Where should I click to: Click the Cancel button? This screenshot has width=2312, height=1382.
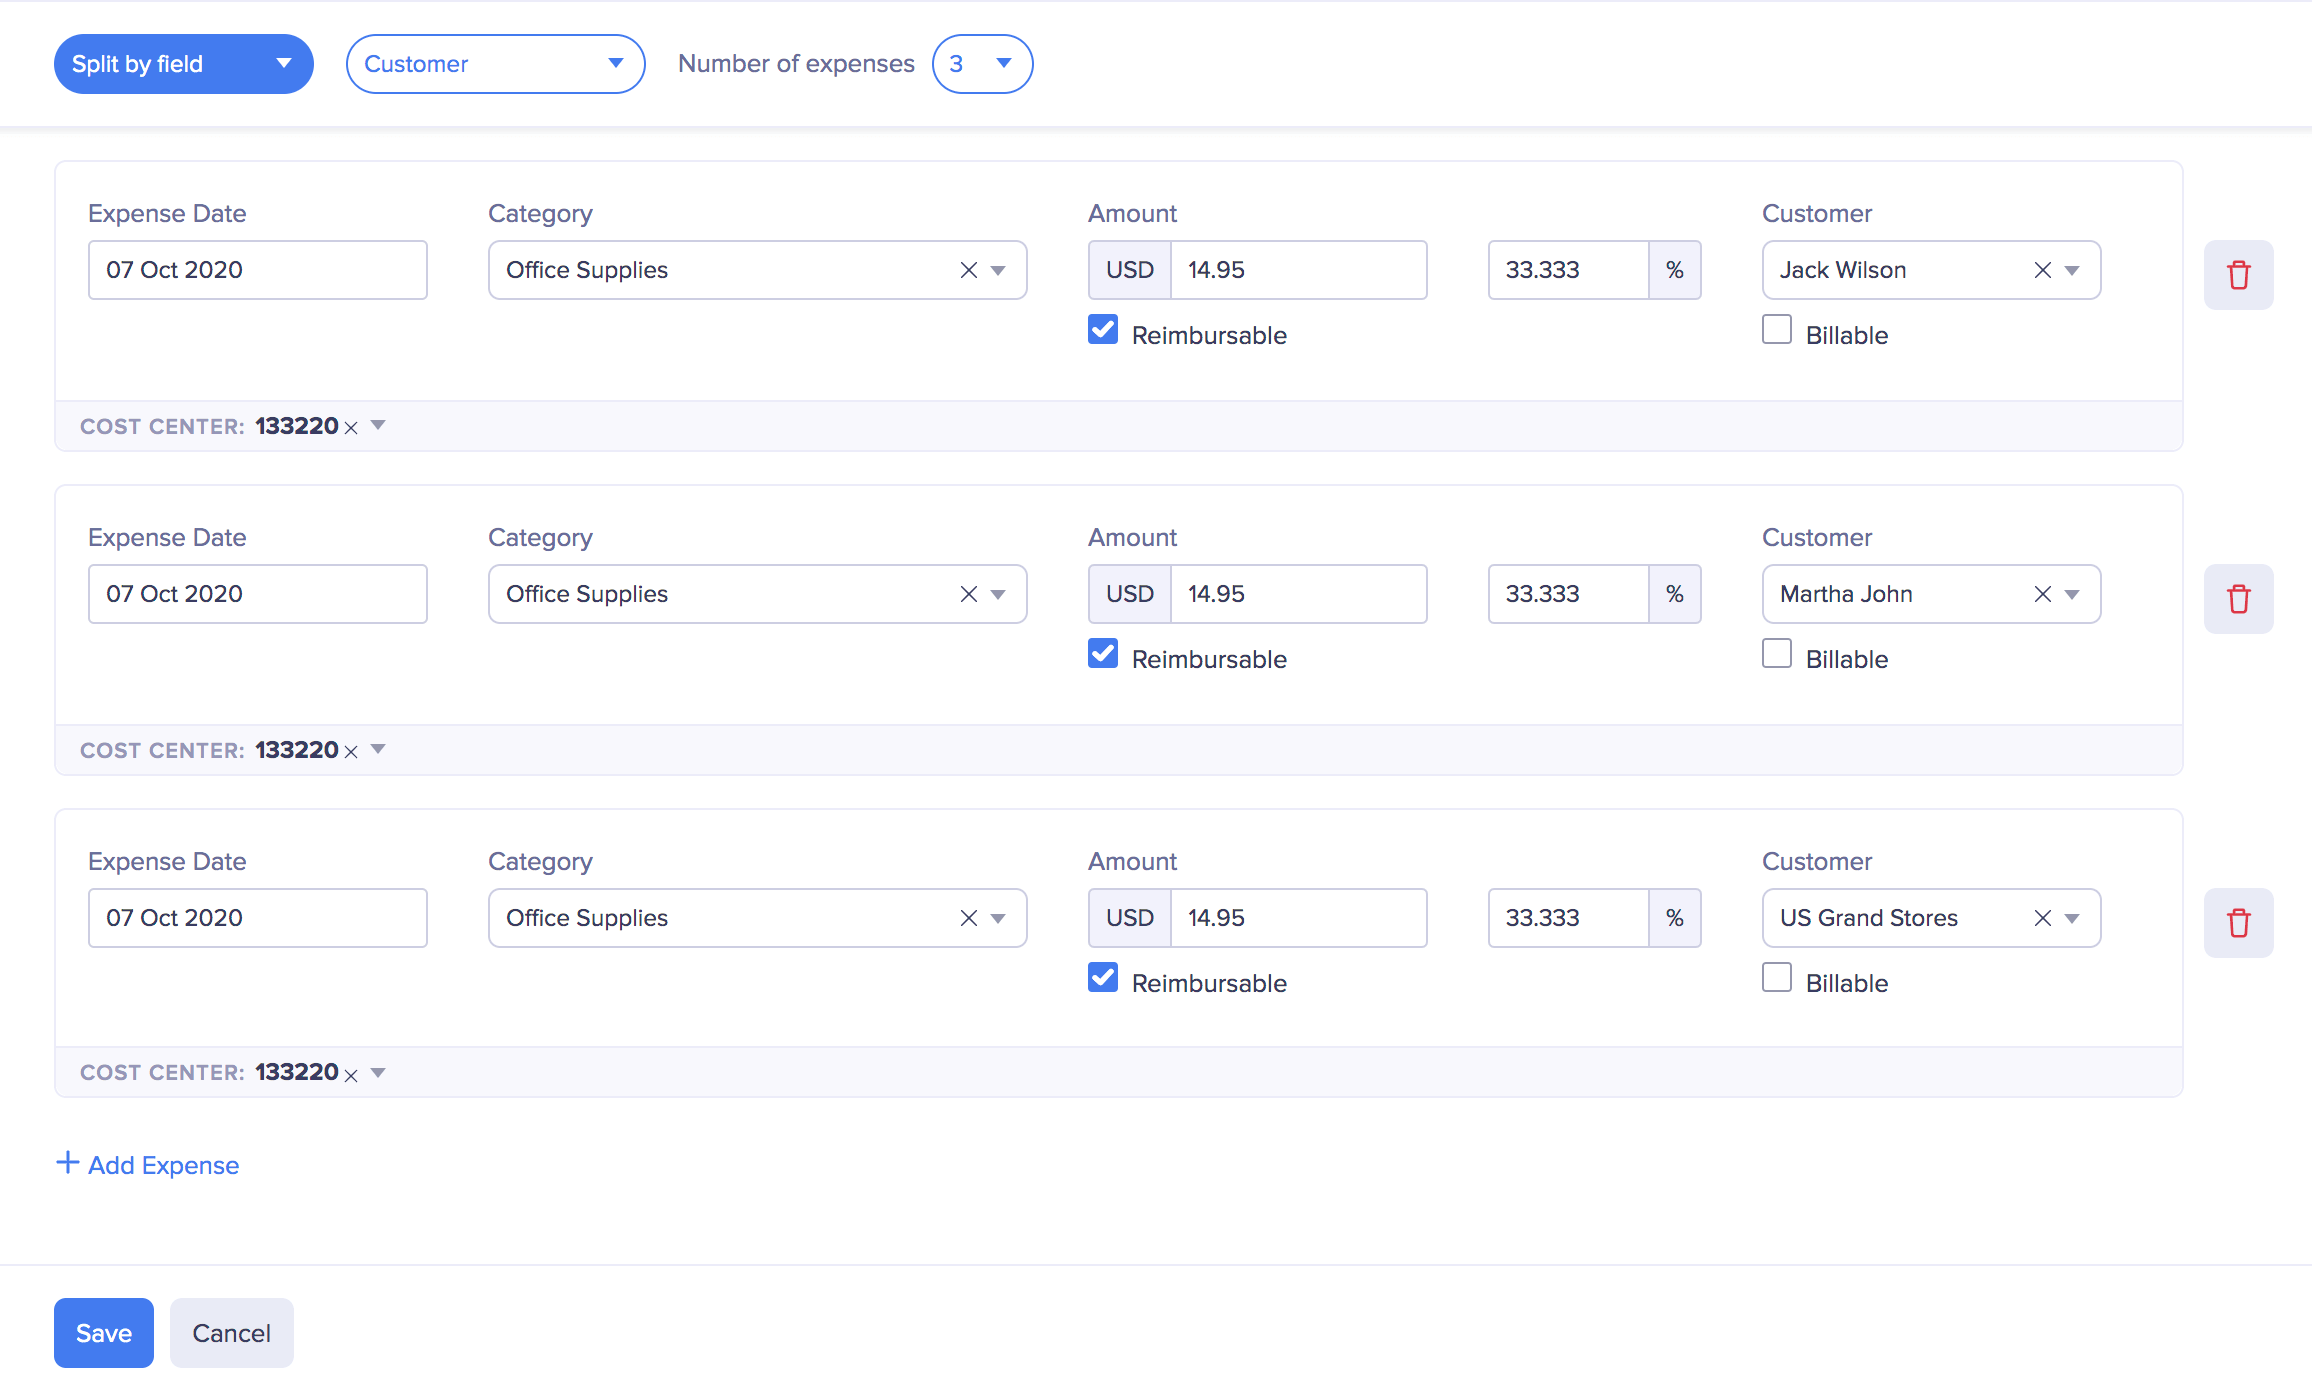point(231,1333)
